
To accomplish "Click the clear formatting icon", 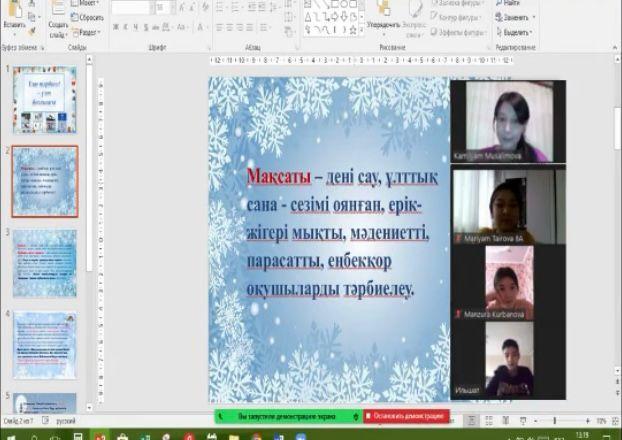I will coord(205,7).
